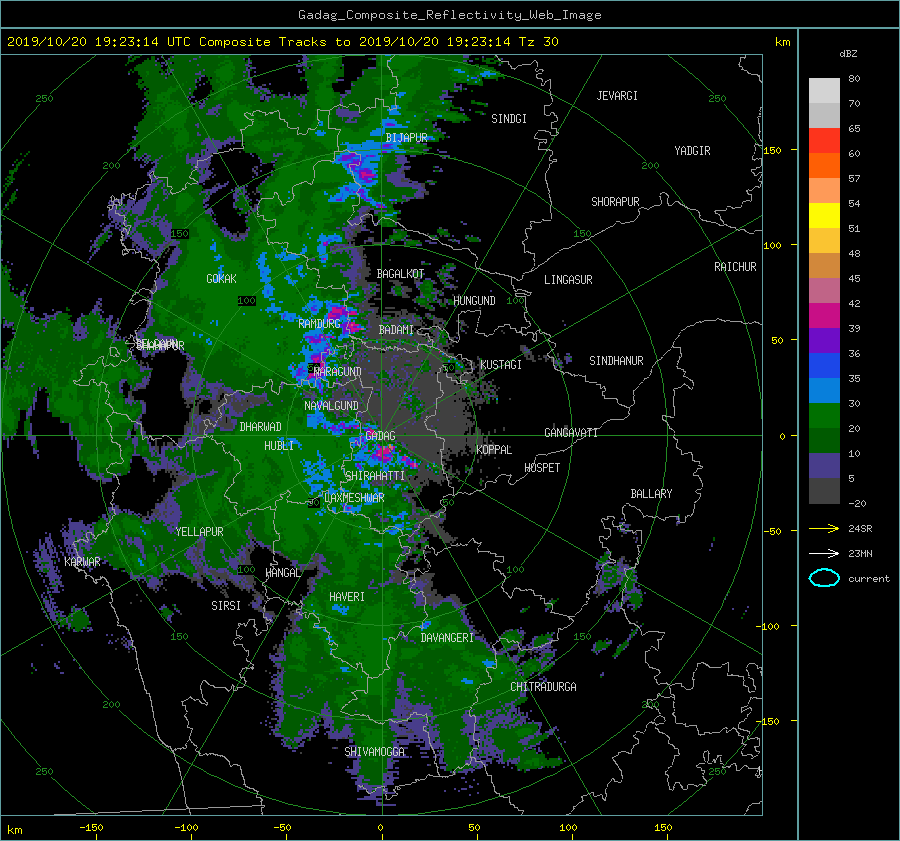Select the JEVARGI label on the map
The image size is (900, 841).
[x=617, y=96]
